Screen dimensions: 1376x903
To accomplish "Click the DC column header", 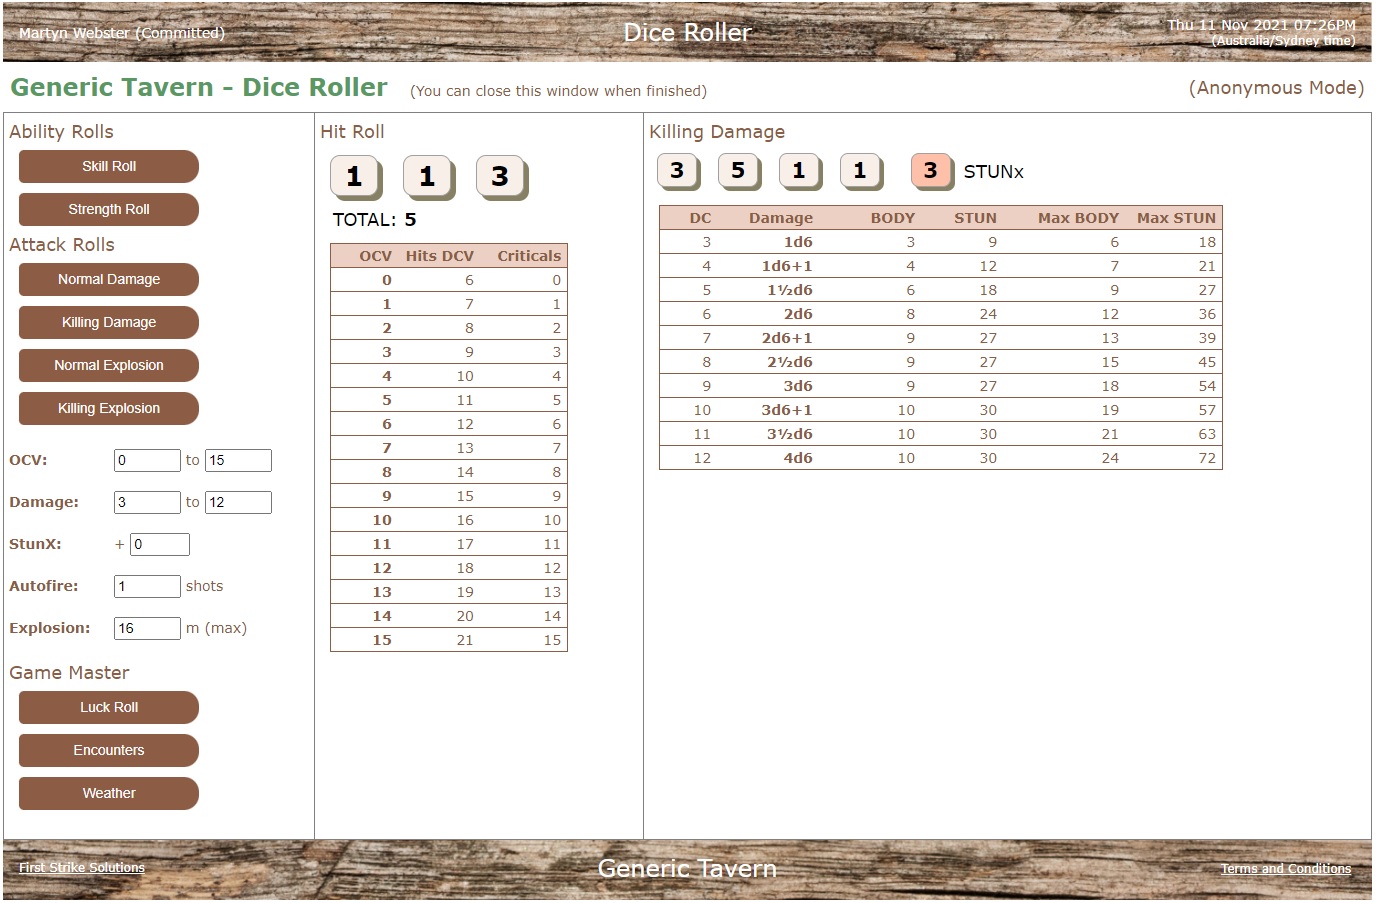I will pyautogui.click(x=700, y=218).
